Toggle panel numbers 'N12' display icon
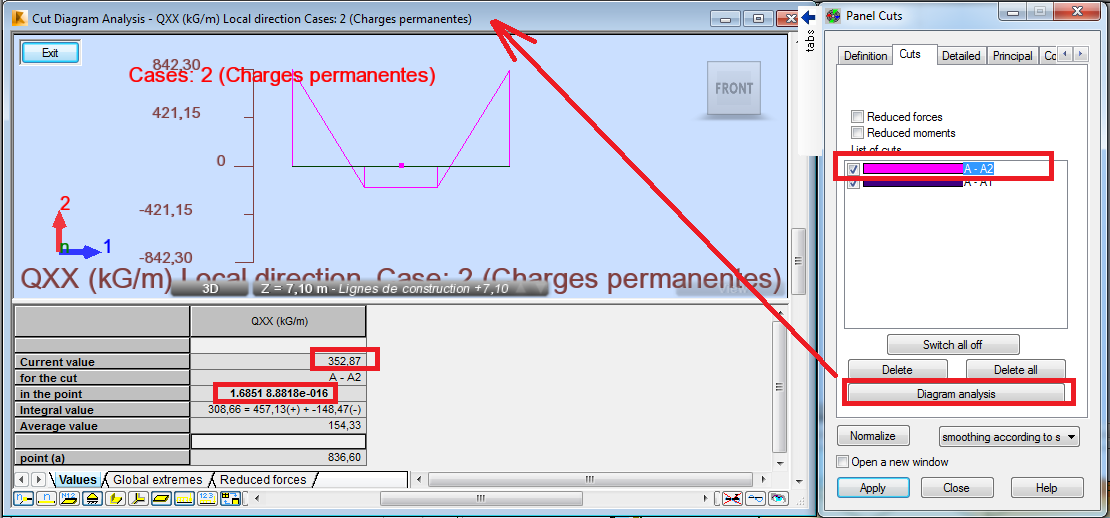The height and width of the screenshot is (518, 1110). click(69, 498)
